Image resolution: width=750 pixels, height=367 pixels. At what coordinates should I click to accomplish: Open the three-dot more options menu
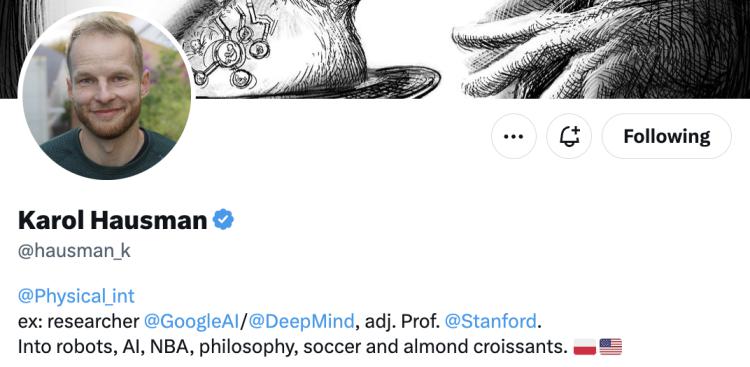click(514, 136)
